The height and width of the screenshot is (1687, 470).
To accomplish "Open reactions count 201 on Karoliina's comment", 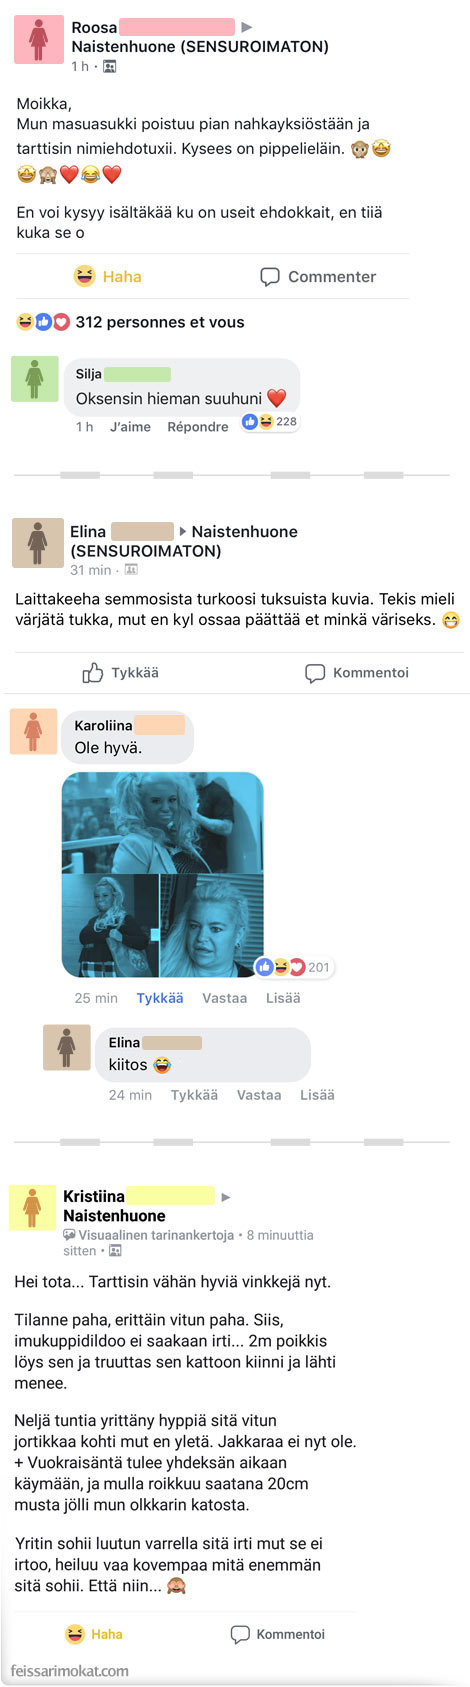I will (293, 967).
